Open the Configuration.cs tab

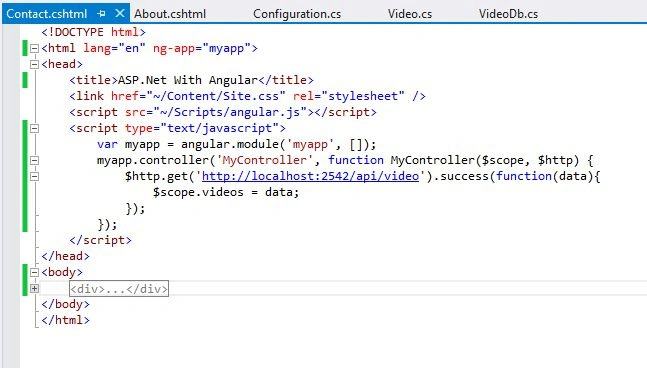click(x=297, y=14)
